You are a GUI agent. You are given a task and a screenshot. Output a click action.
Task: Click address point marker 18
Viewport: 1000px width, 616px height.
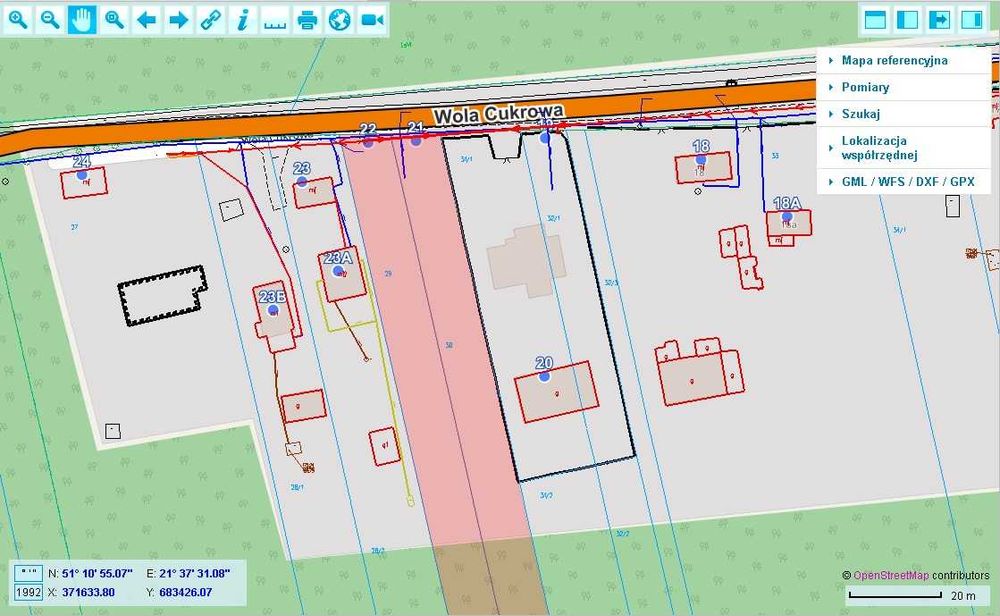[701, 159]
